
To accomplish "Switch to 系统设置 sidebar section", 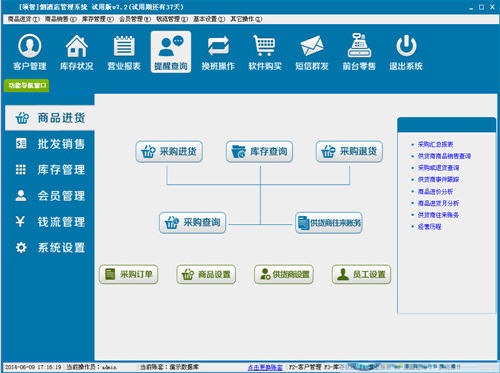I will point(50,247).
